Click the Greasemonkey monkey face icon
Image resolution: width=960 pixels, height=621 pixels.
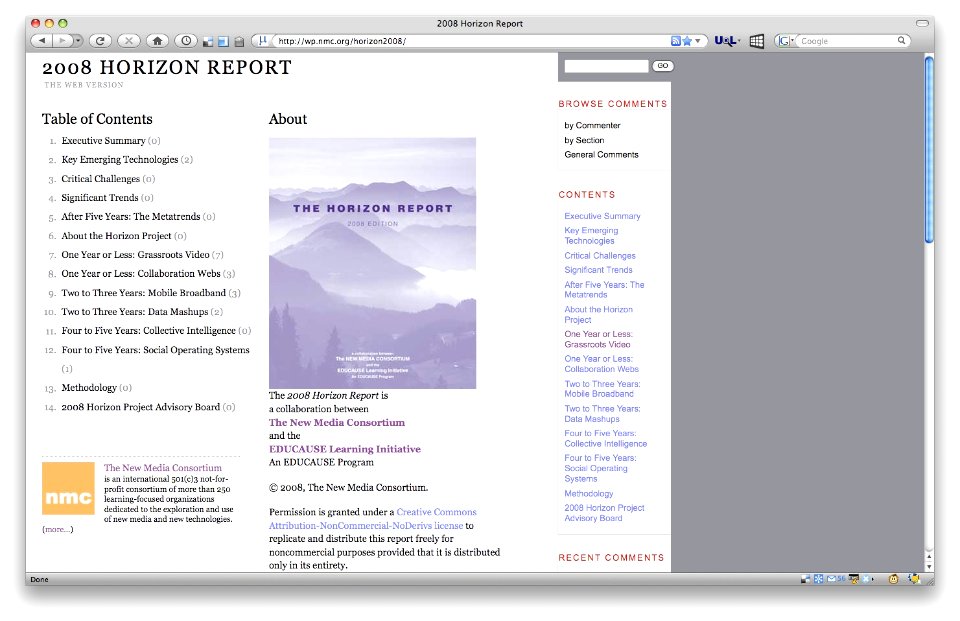coord(893,579)
